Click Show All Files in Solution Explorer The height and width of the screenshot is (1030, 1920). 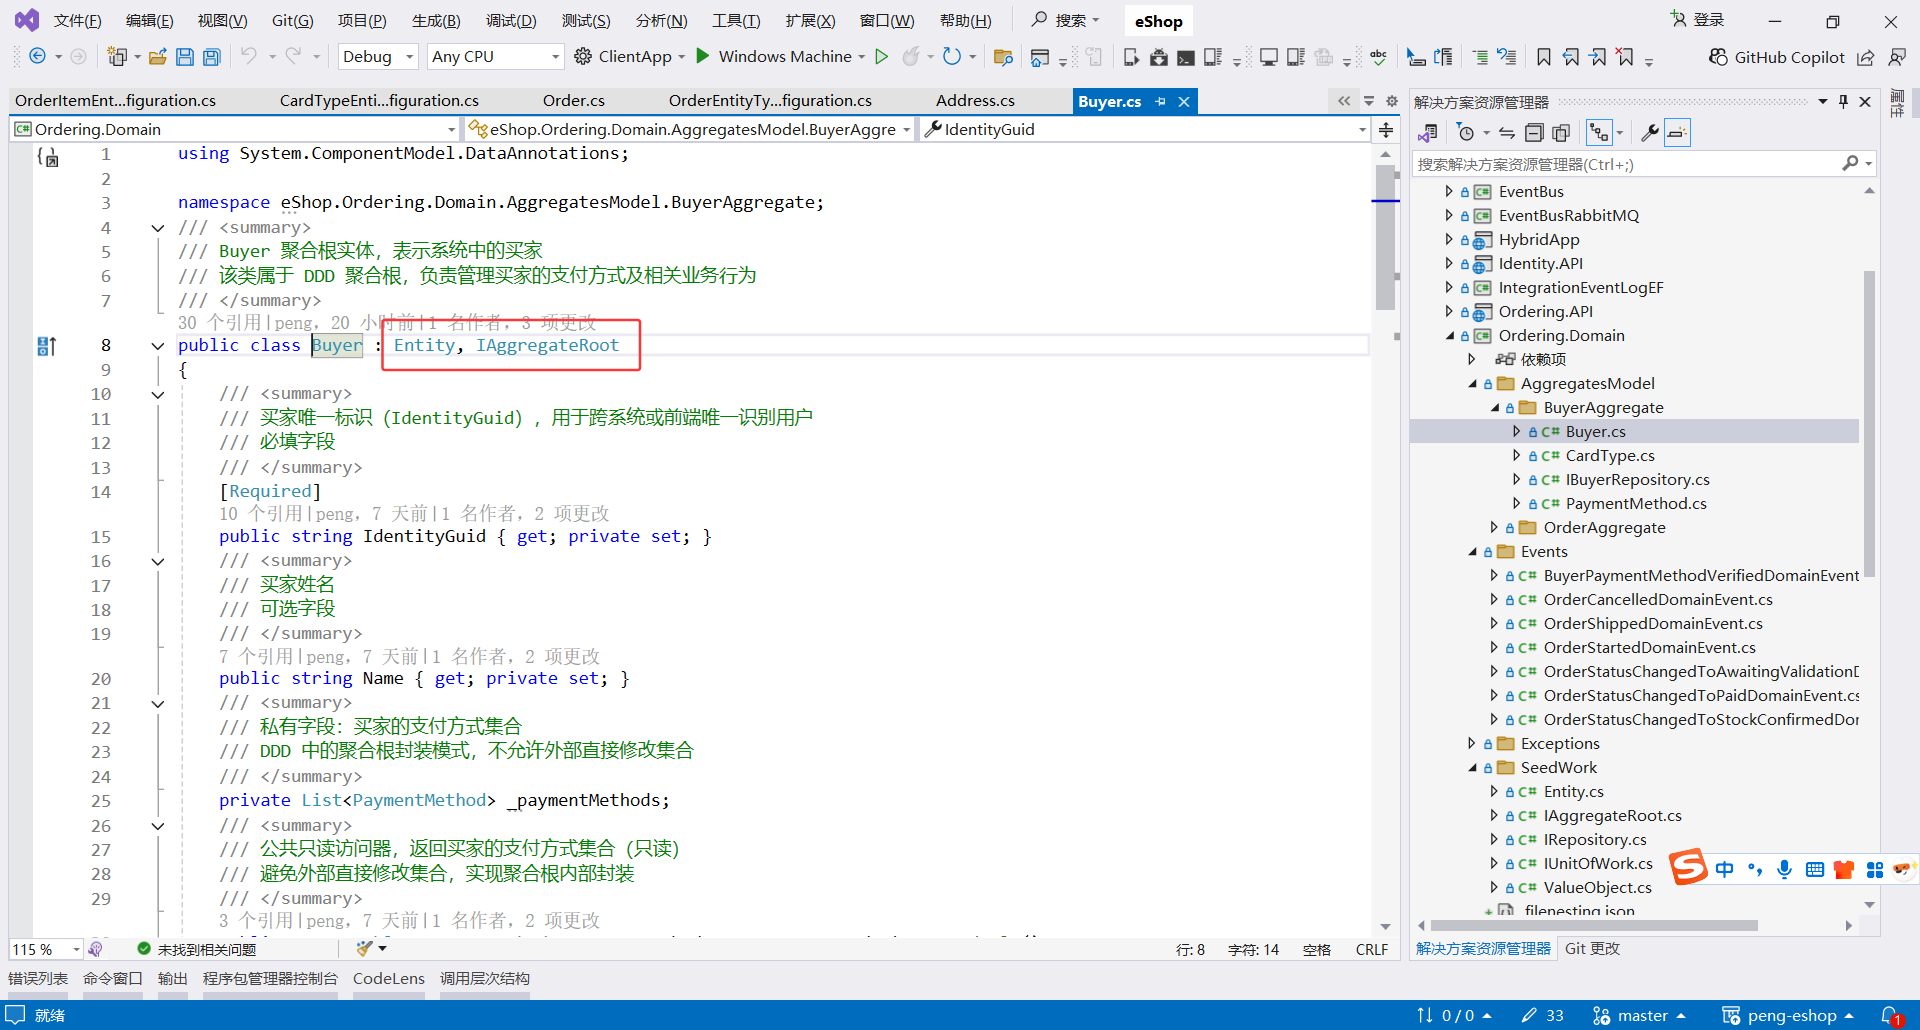pyautogui.click(x=1561, y=132)
